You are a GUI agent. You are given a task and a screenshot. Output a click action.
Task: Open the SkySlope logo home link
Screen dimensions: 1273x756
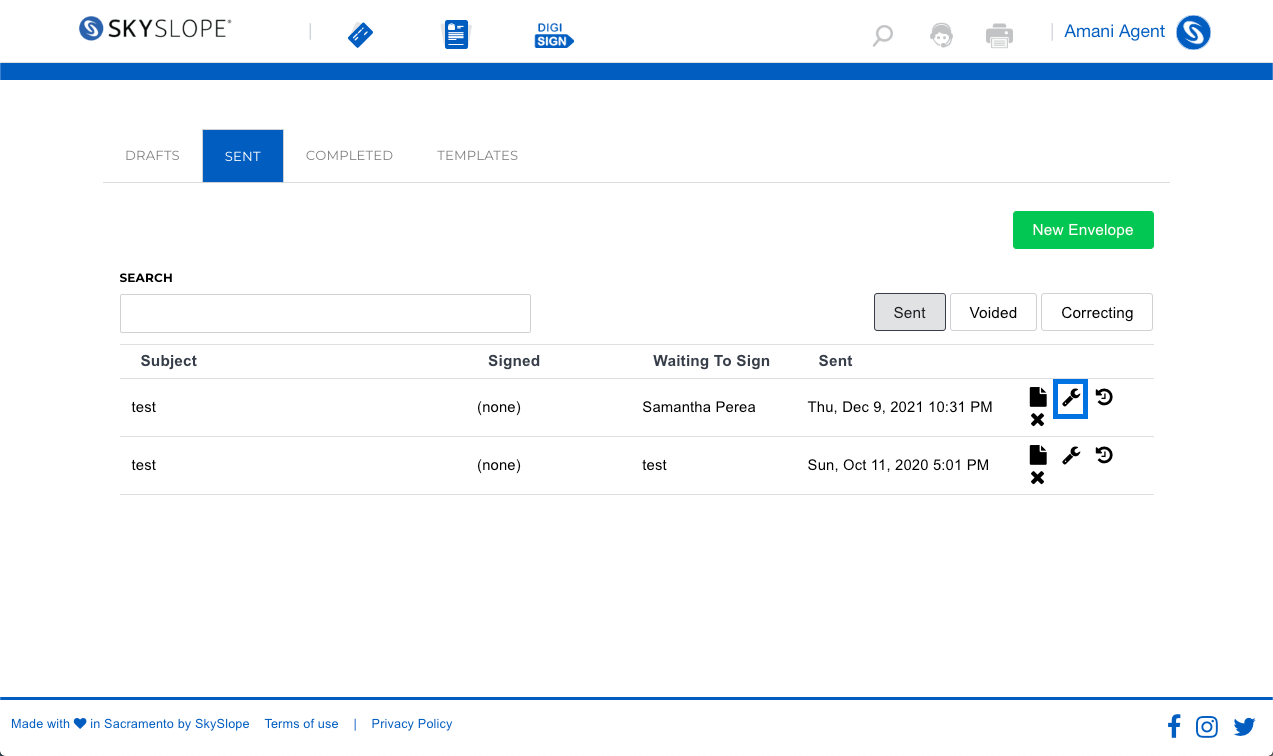coord(155,29)
